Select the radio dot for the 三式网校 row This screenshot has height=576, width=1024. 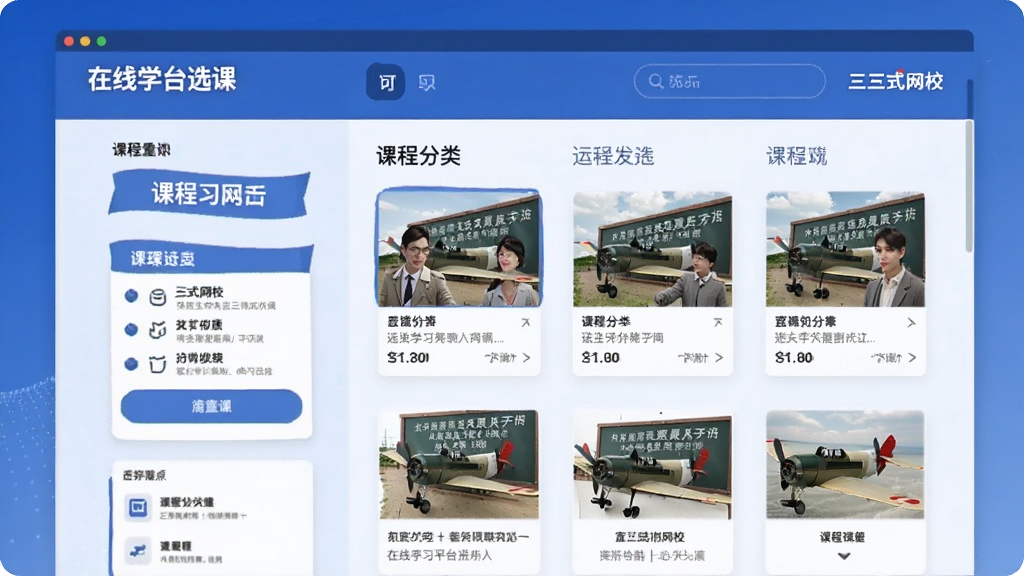(131, 296)
